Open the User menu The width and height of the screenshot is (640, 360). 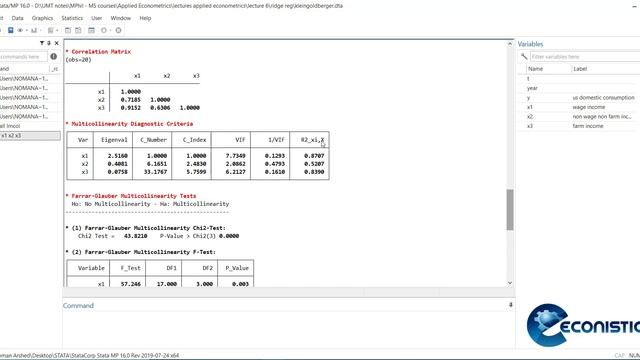tap(97, 18)
